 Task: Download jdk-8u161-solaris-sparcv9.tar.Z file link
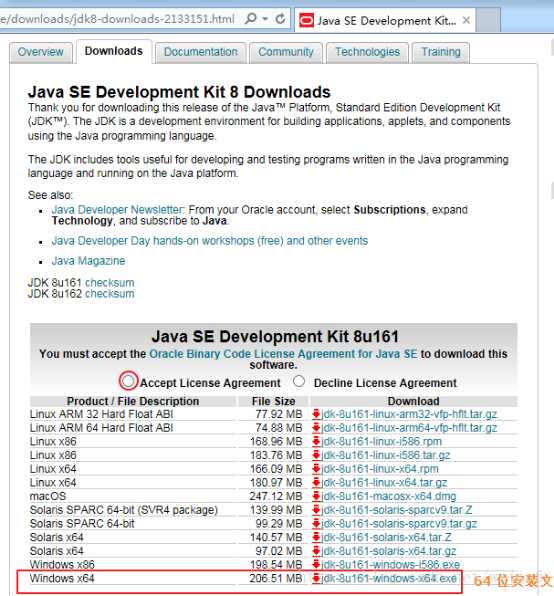(x=397, y=510)
